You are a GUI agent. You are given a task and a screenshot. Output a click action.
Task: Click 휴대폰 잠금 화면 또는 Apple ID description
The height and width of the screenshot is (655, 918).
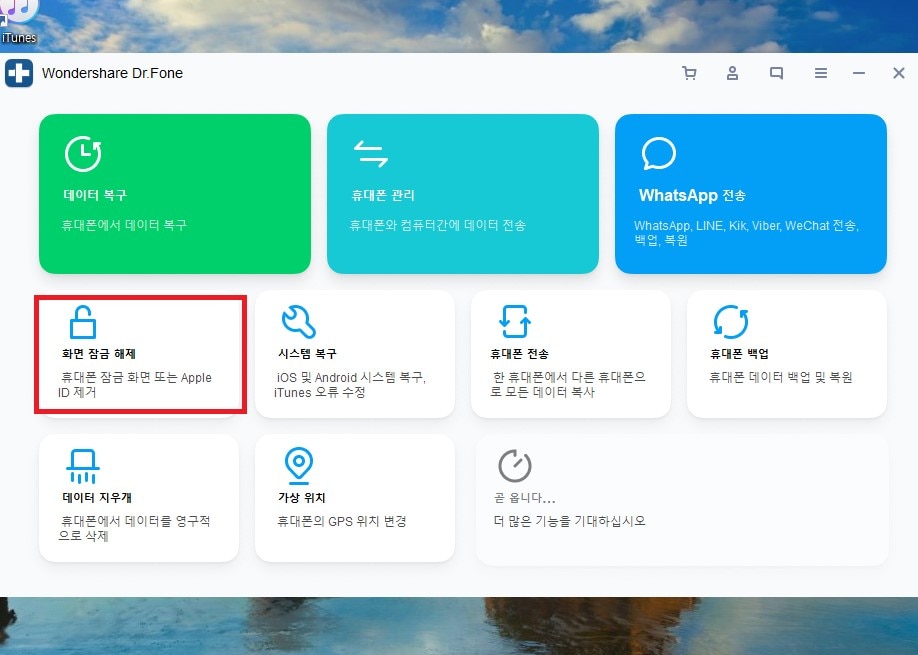(135, 385)
